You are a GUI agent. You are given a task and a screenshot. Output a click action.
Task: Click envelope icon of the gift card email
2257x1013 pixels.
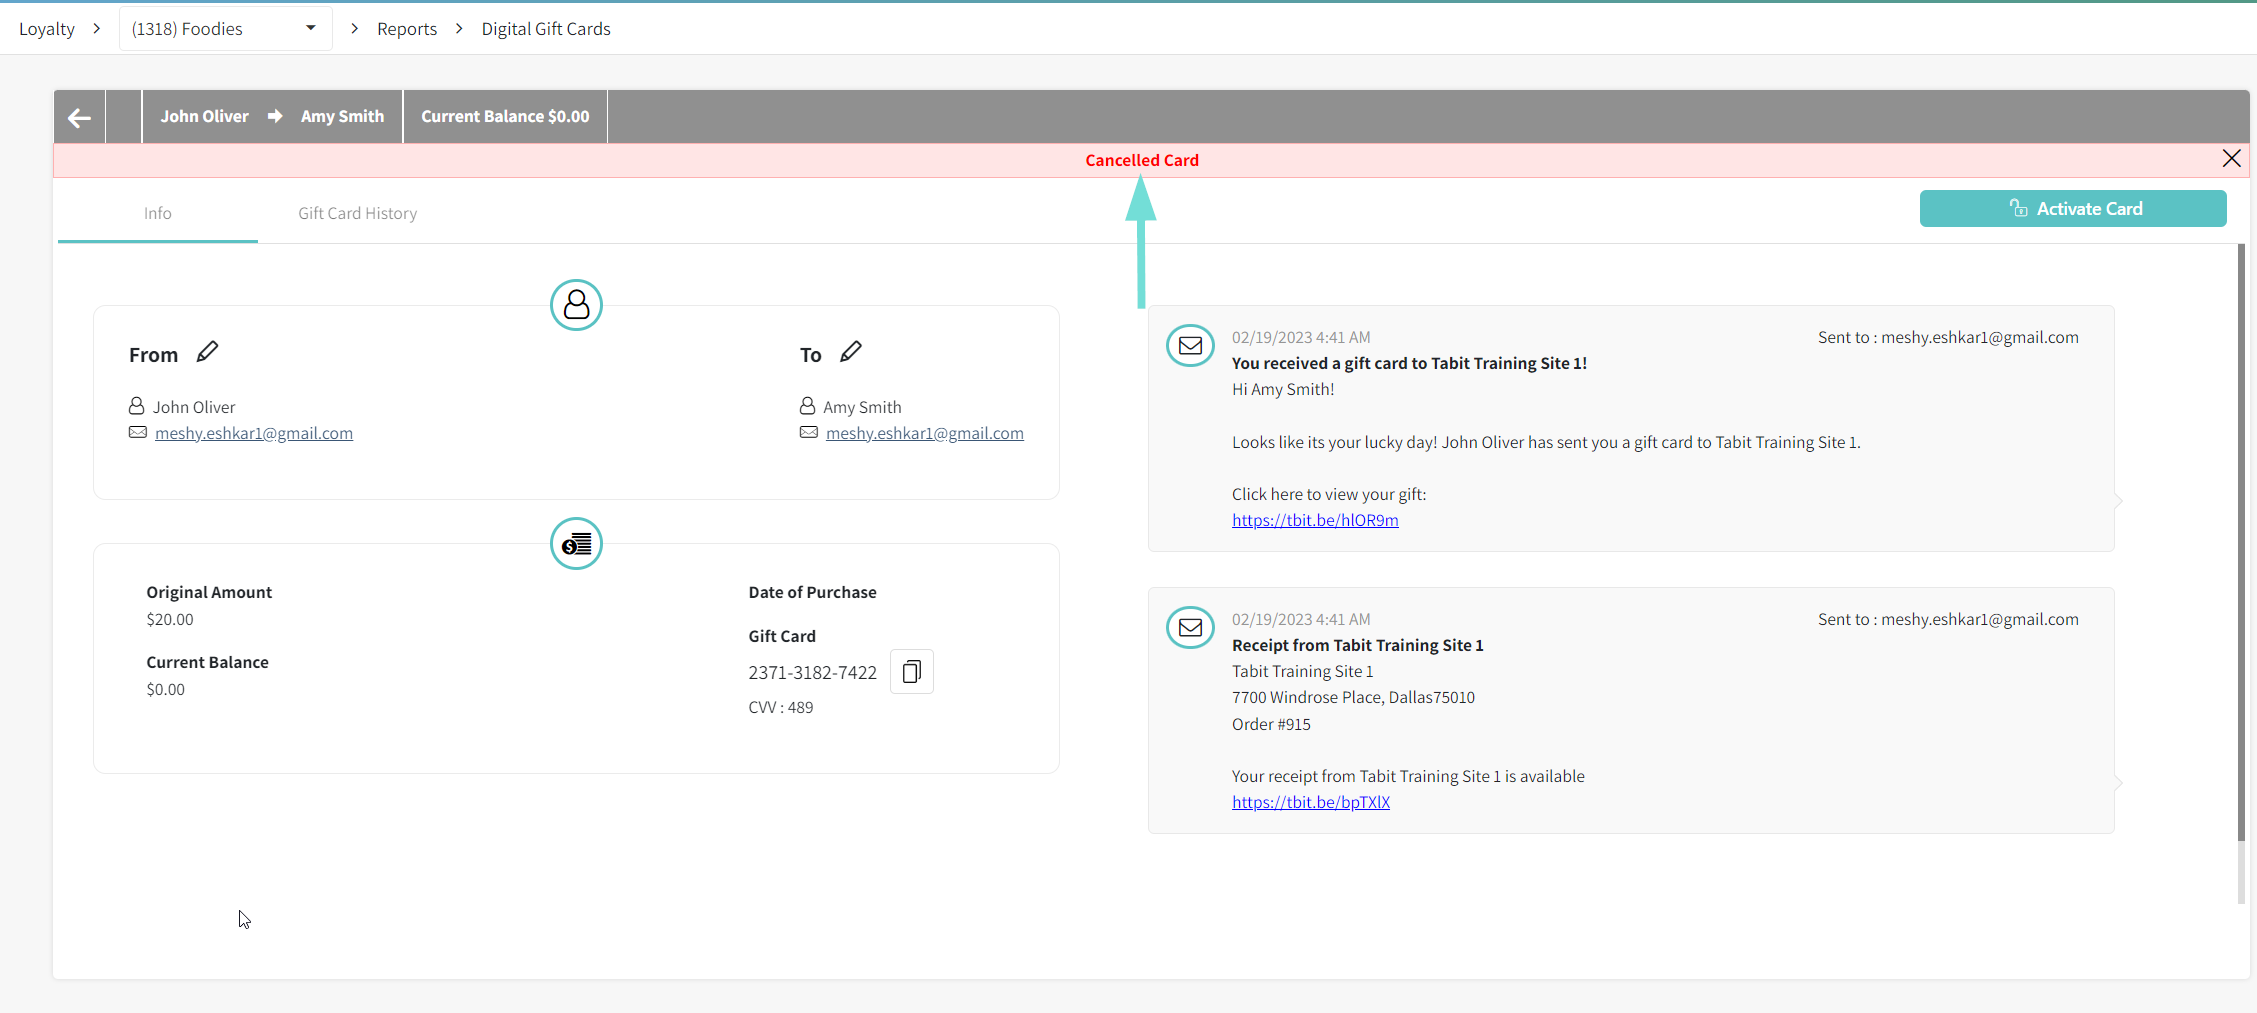coord(1190,346)
